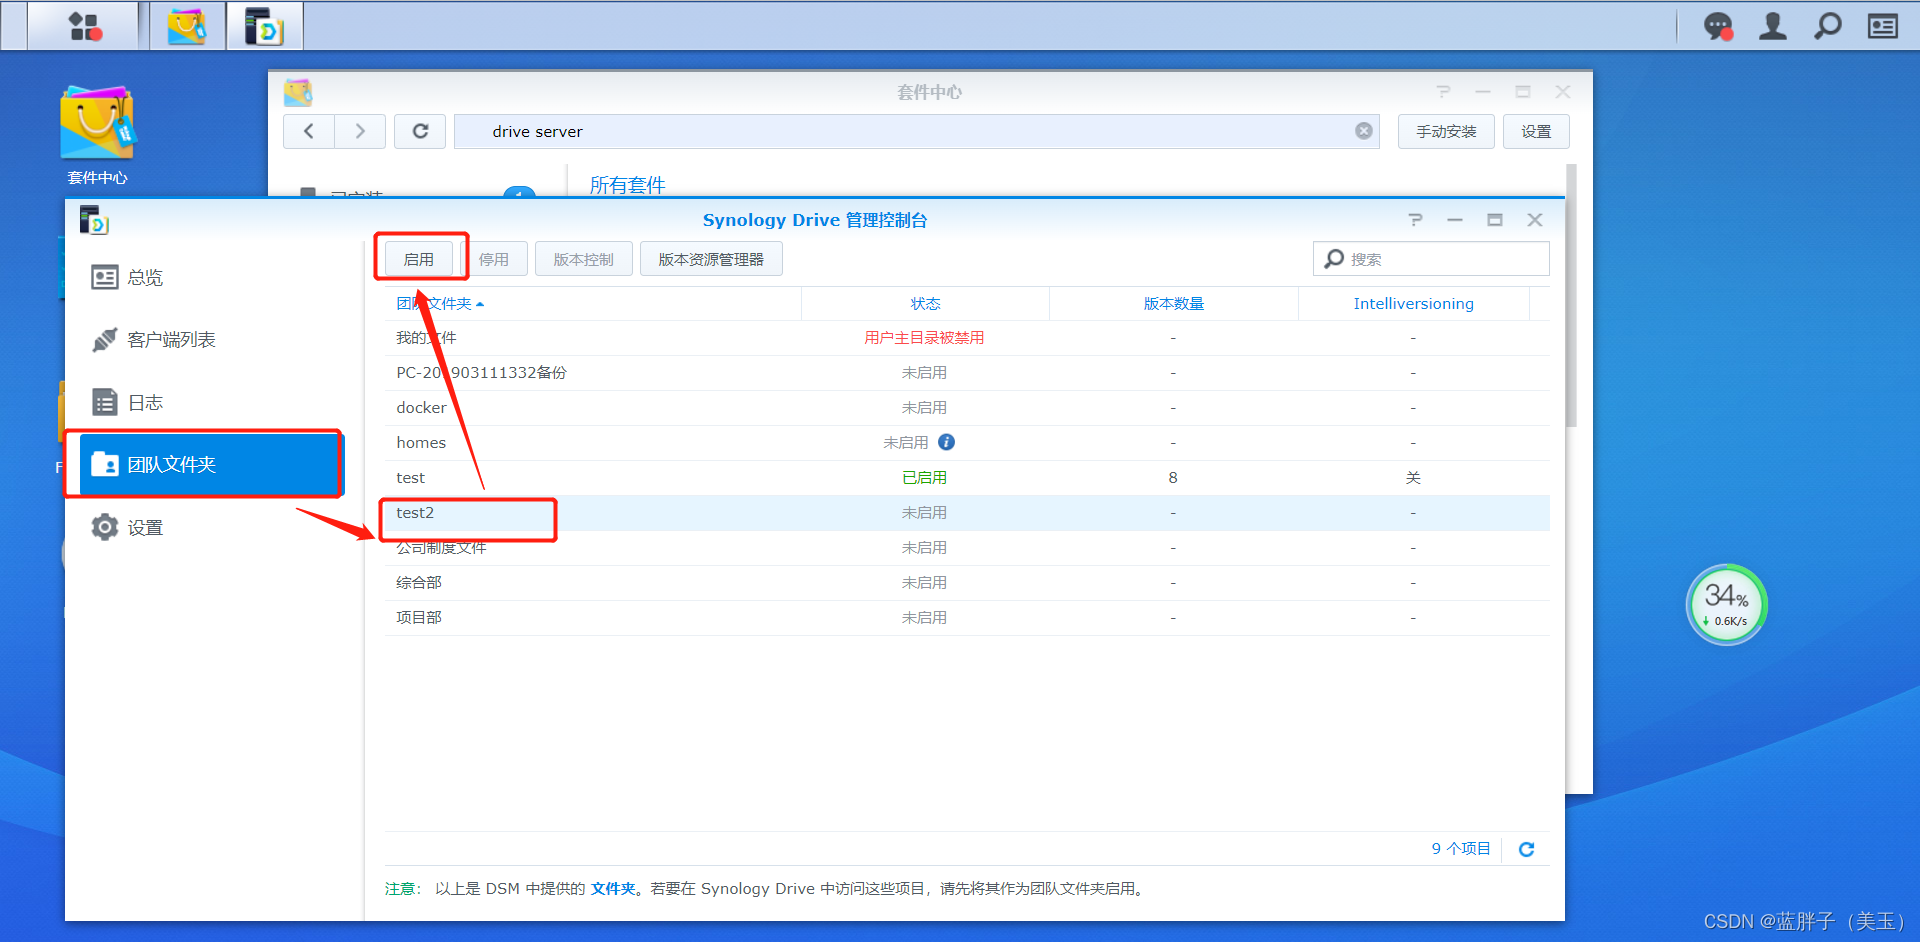Click the drive server search box
The width and height of the screenshot is (1920, 942).
(x=917, y=131)
